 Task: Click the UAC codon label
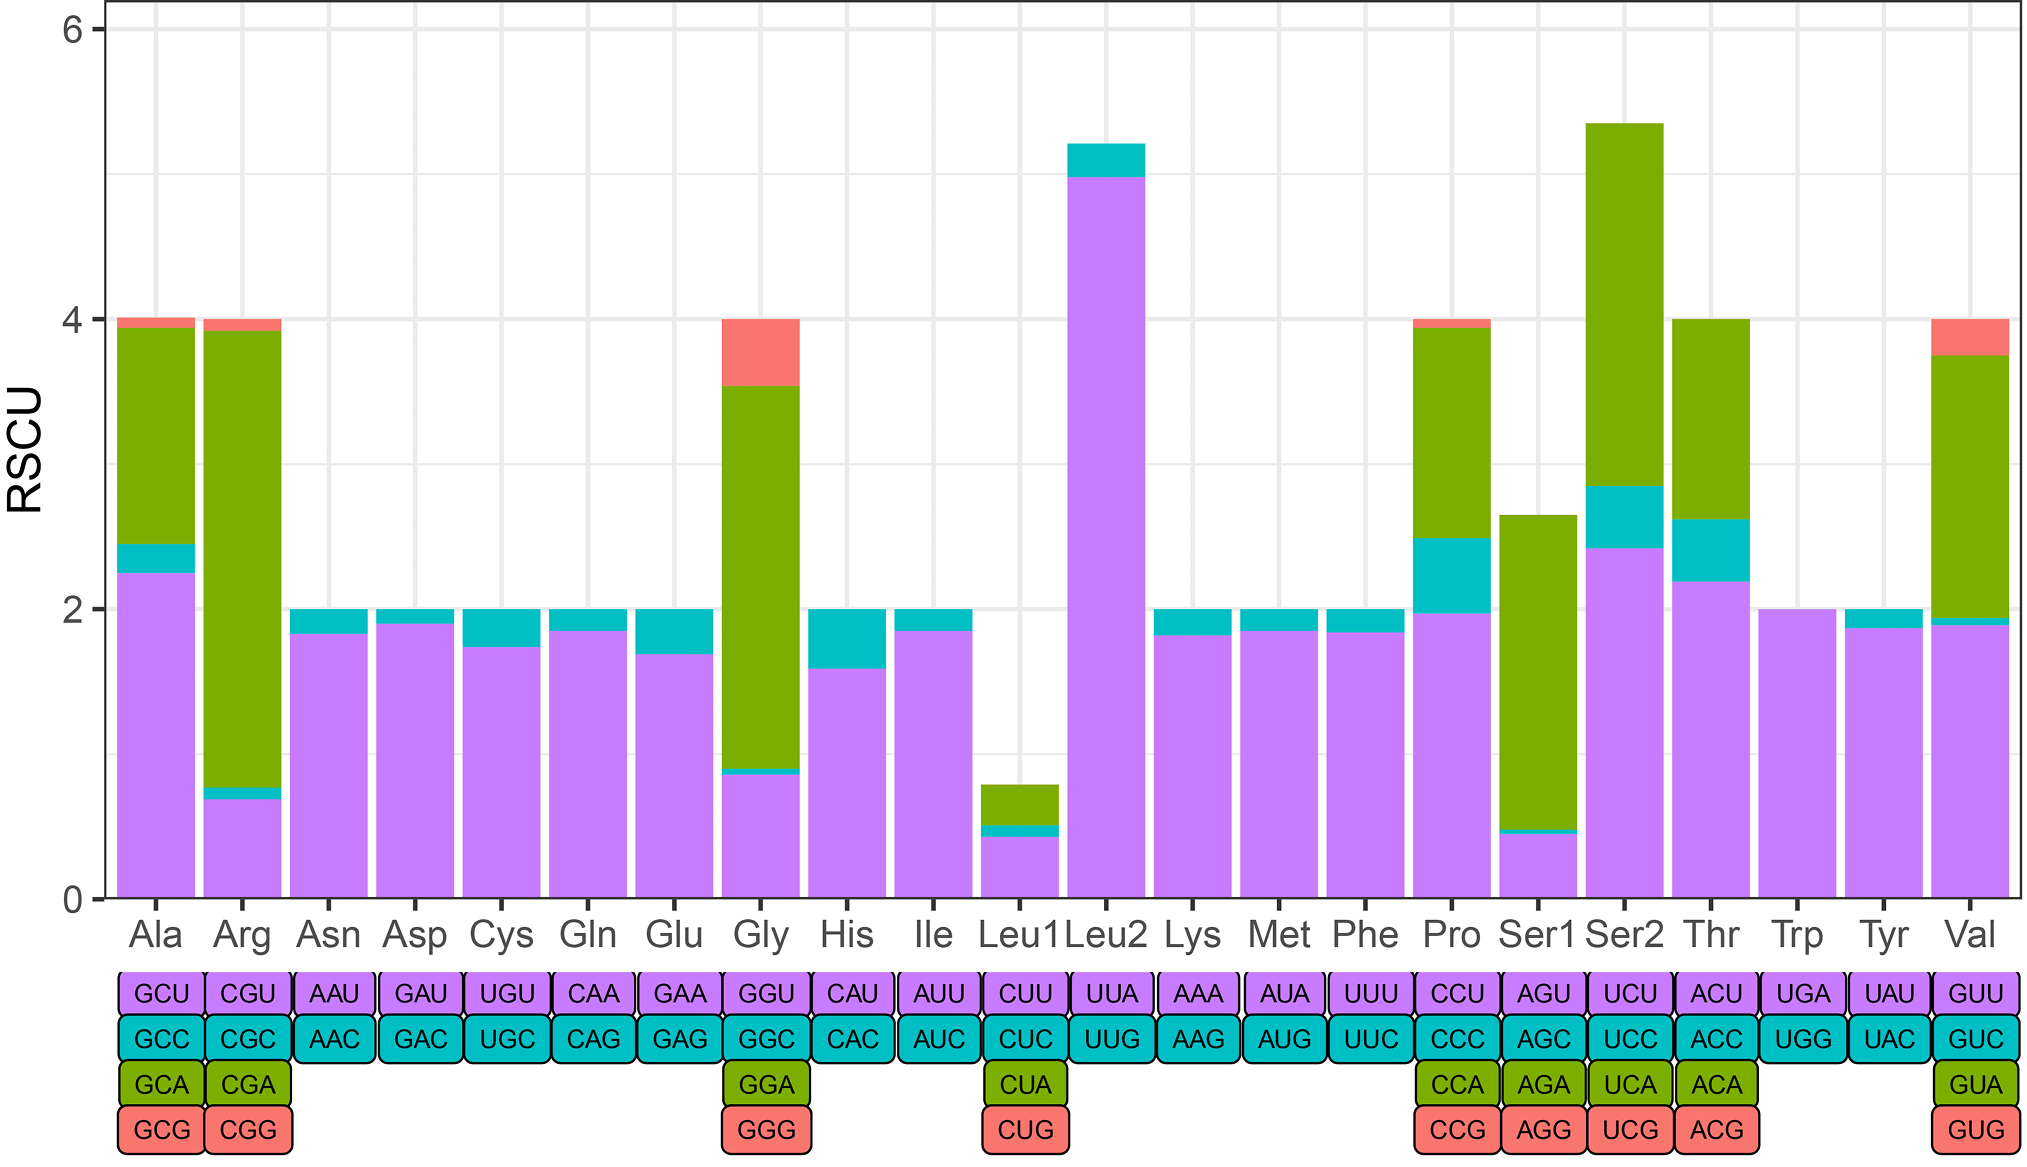pos(1890,1039)
